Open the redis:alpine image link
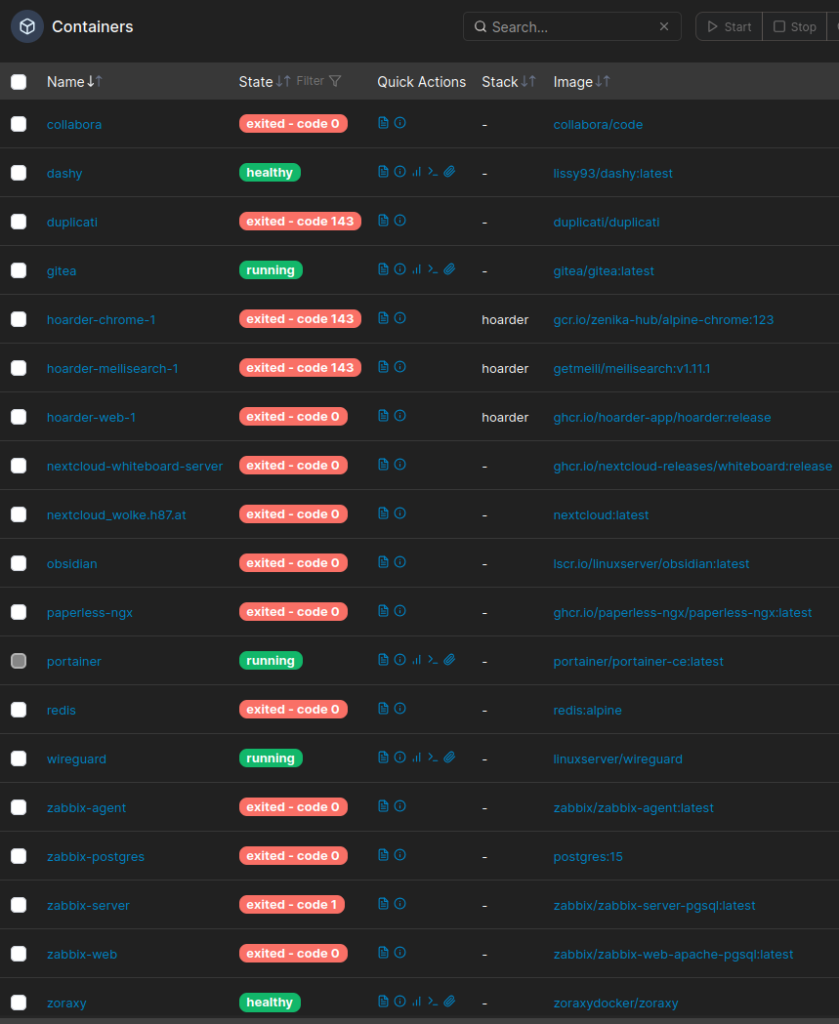This screenshot has height=1024, width=839. [x=587, y=711]
